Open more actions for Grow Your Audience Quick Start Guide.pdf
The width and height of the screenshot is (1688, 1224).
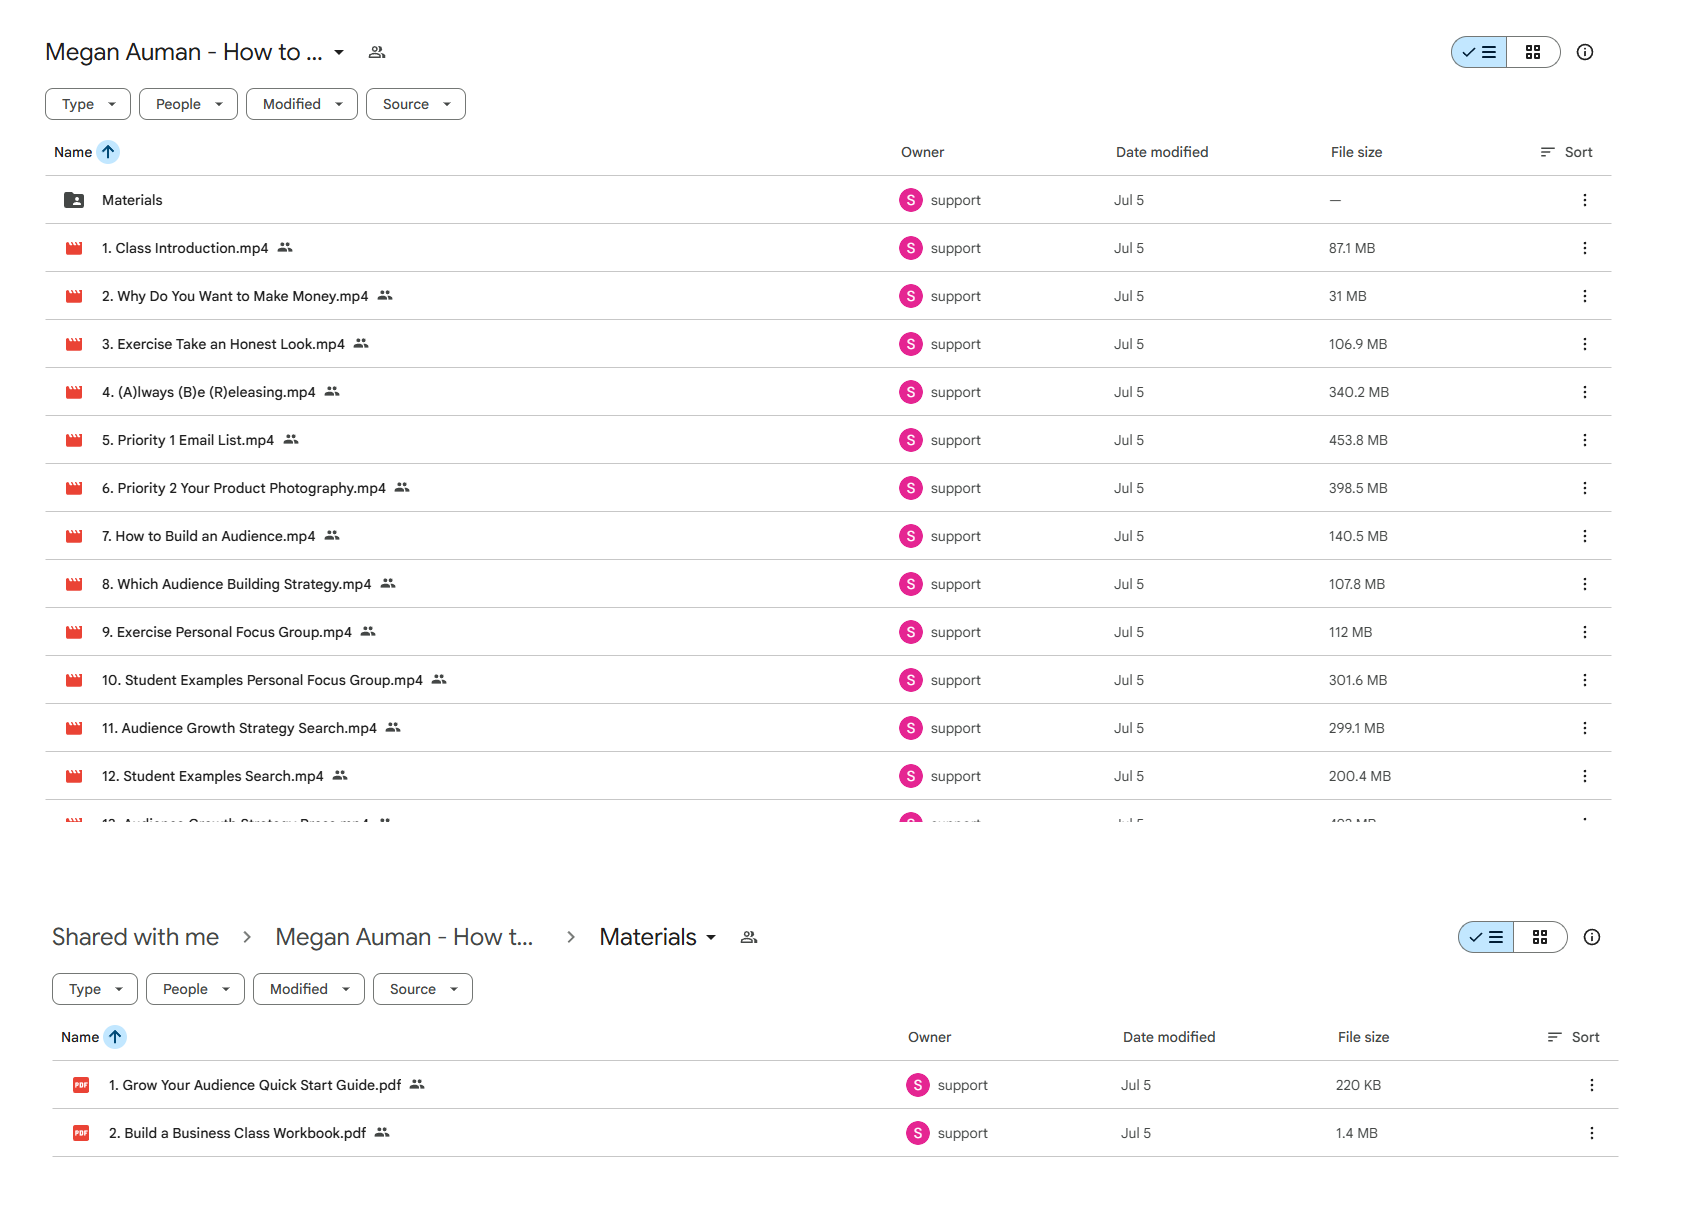tap(1591, 1085)
